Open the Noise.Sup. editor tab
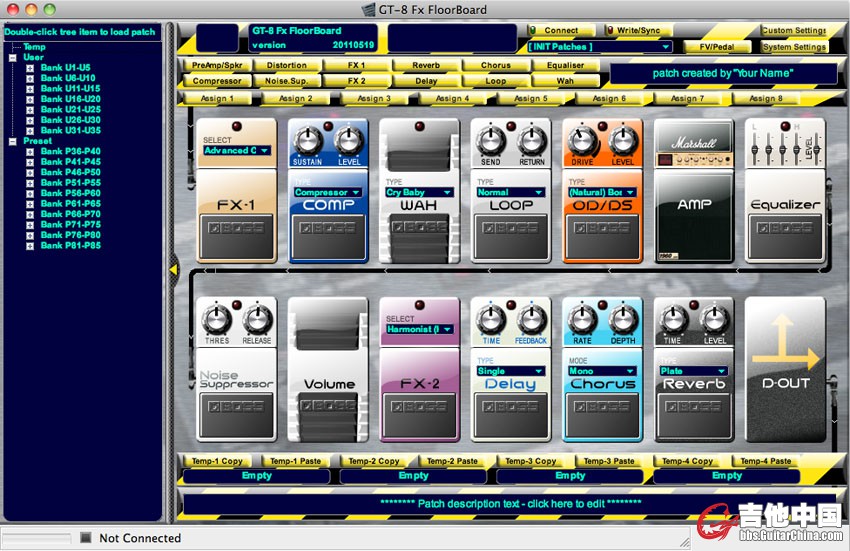 click(x=287, y=81)
